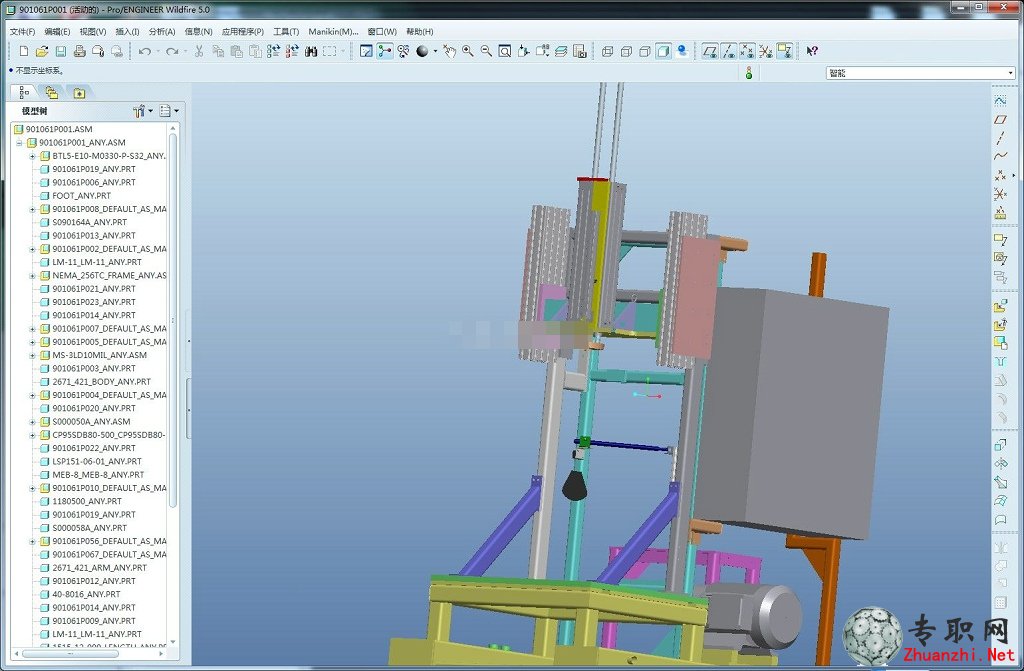
Task: Open the View Manager icon
Action: 579,51
